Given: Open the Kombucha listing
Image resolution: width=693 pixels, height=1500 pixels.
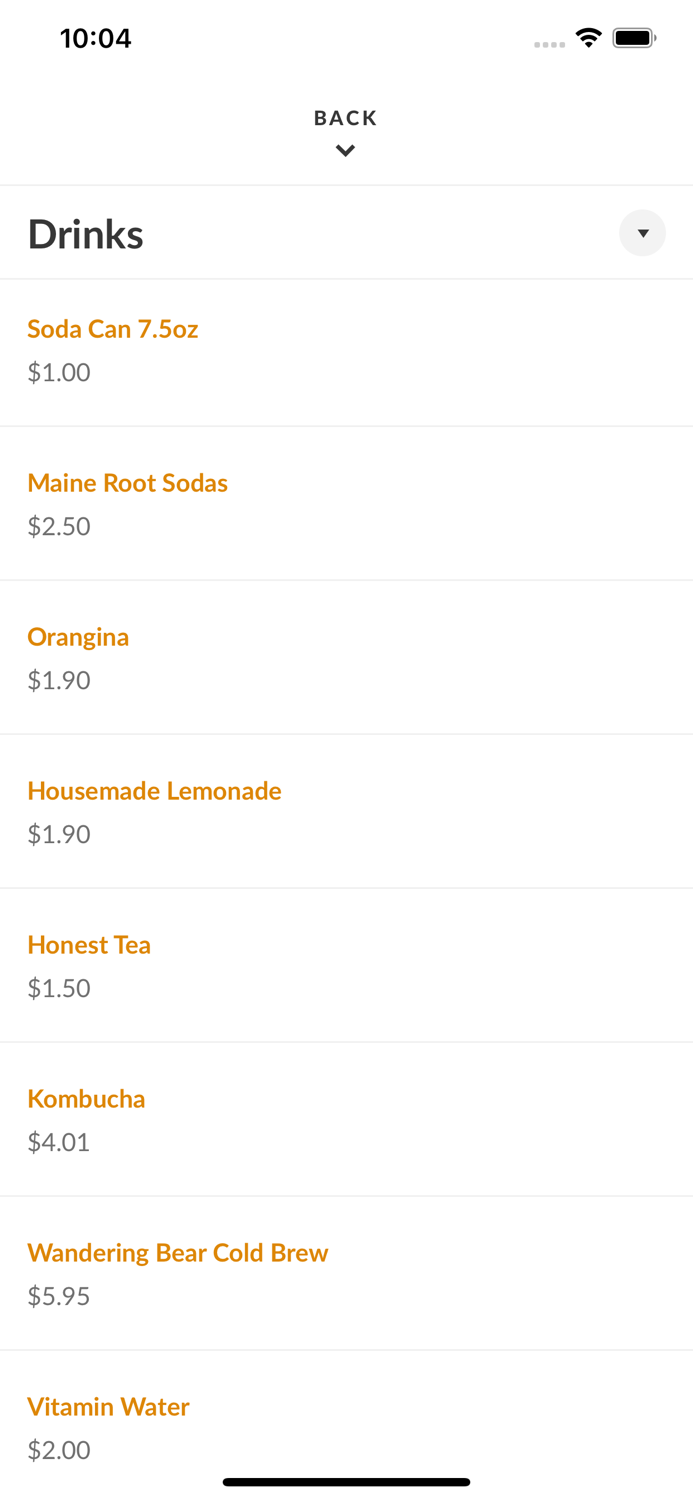Looking at the screenshot, I should [86, 1099].
